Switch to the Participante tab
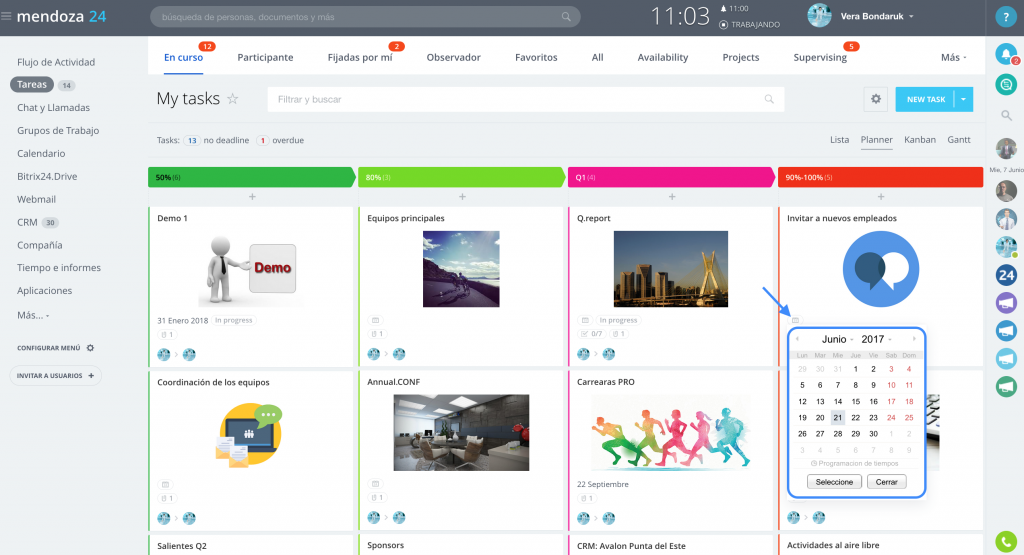This screenshot has height=555, width=1024. tap(265, 57)
